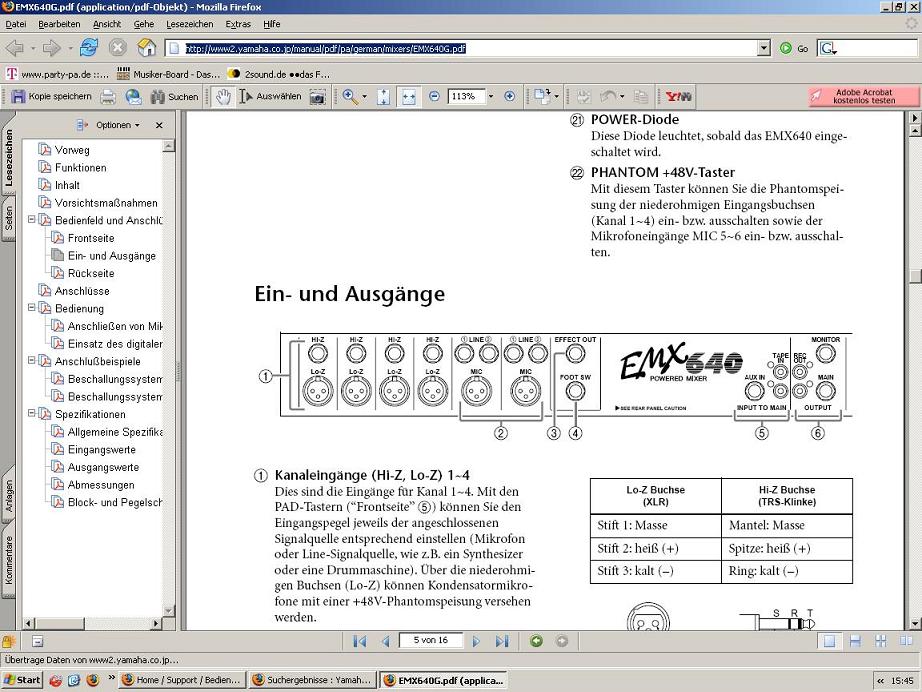Screen dimensions: 922x692
Task: Click the browser home button
Action: point(146,48)
